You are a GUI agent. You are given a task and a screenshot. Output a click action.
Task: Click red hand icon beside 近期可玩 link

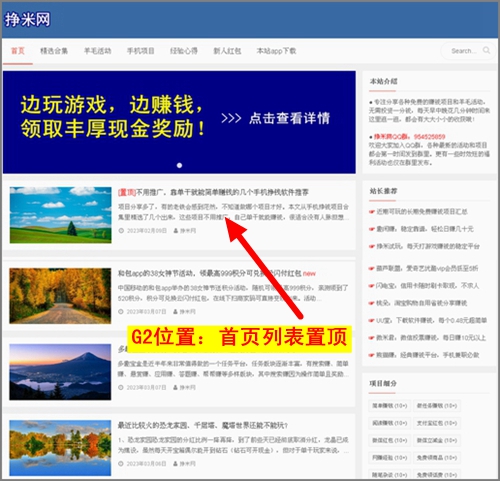[372, 212]
